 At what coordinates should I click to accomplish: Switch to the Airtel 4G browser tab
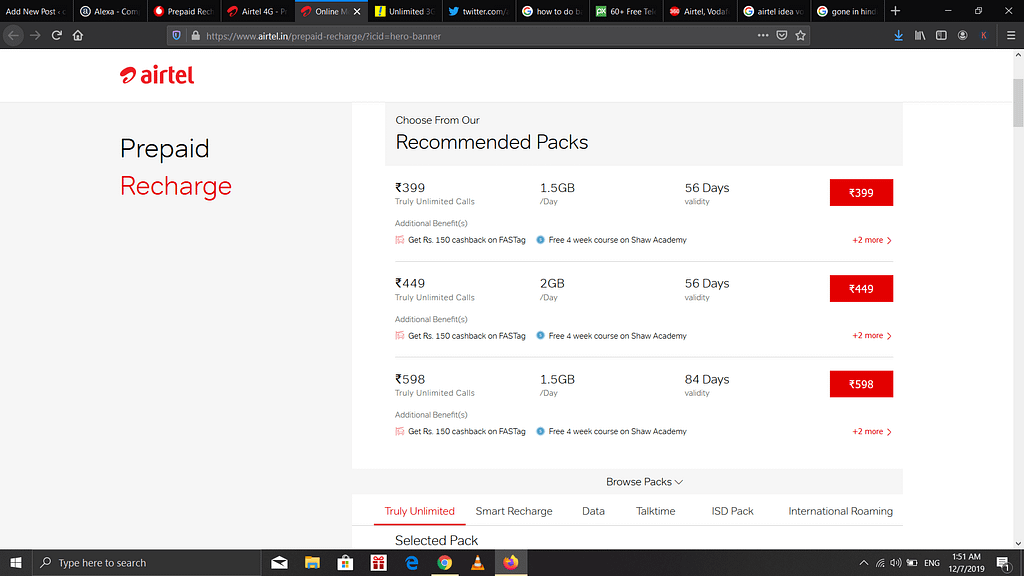pyautogui.click(x=257, y=11)
